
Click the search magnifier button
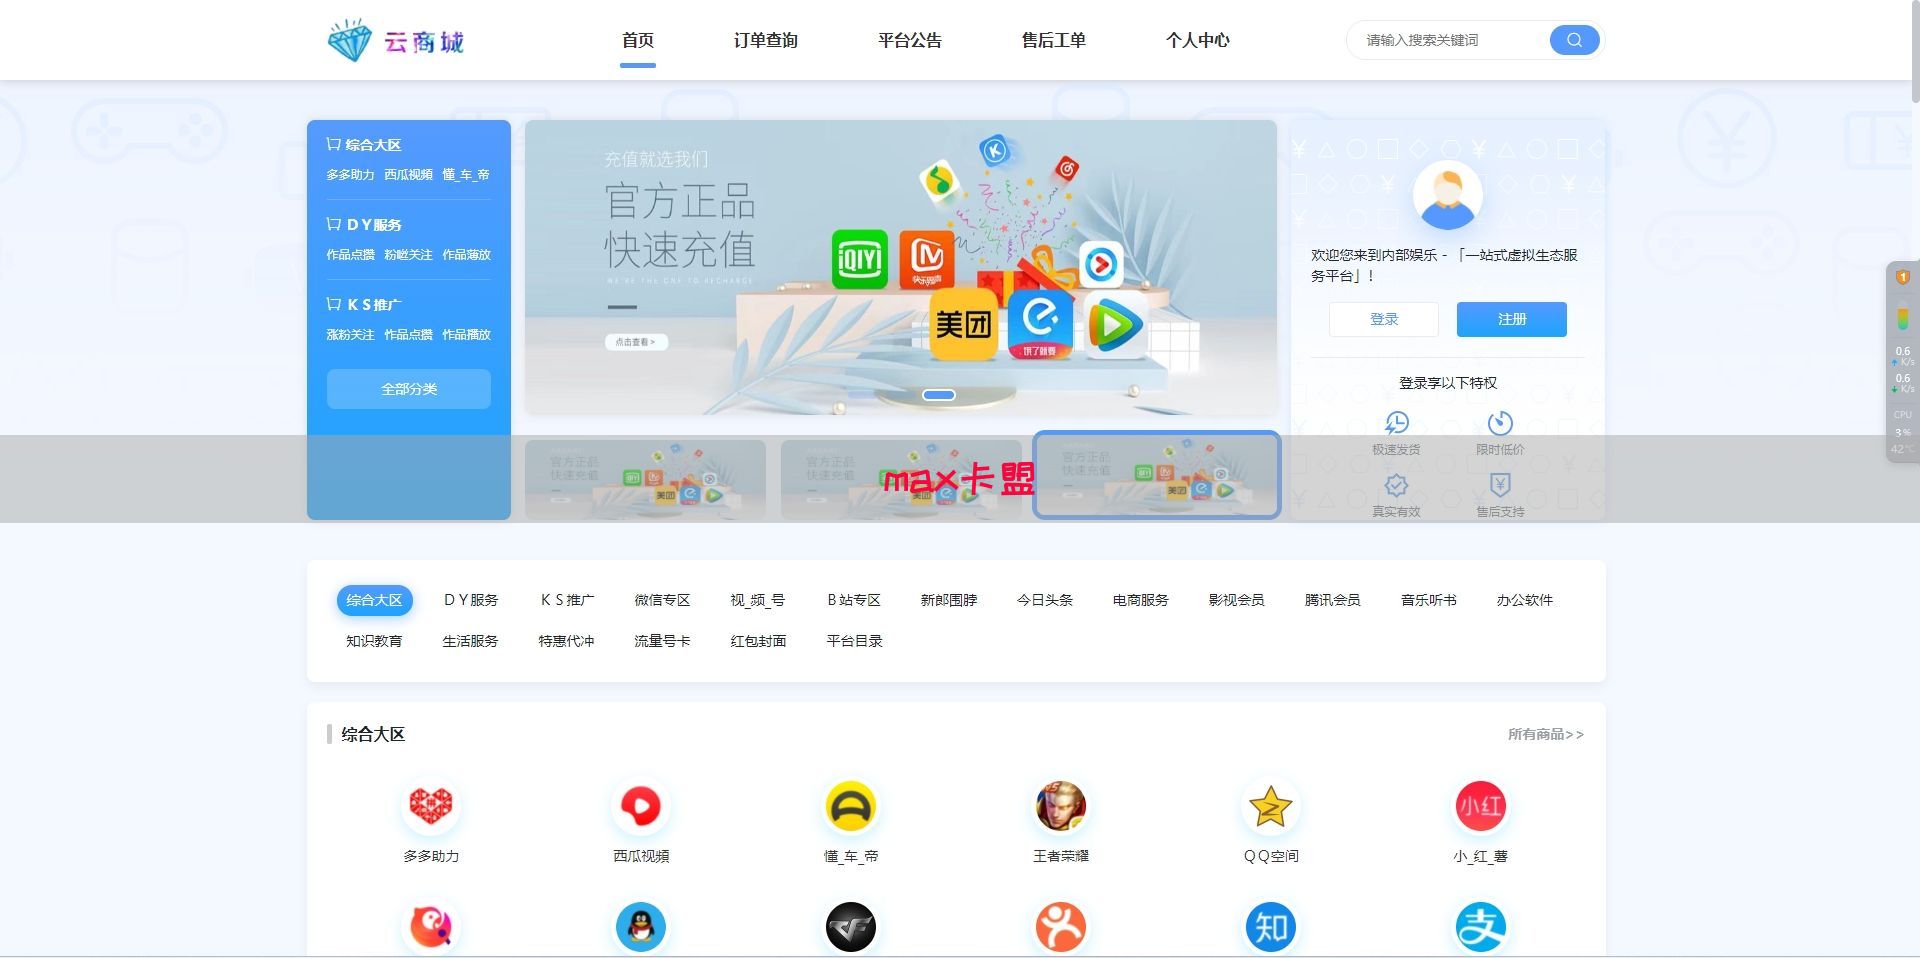click(x=1574, y=40)
